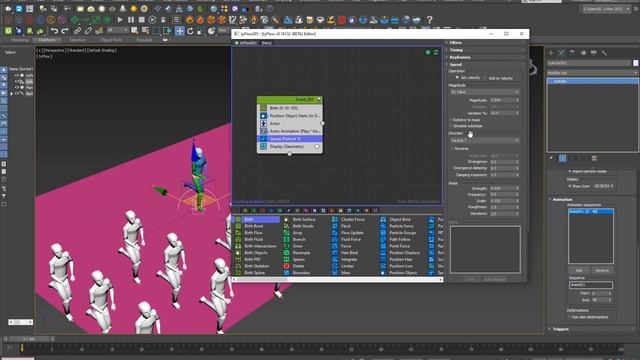The height and width of the screenshot is (360, 640).
Task: Toggle visibility eye of first scene object
Action: pos(17,76)
